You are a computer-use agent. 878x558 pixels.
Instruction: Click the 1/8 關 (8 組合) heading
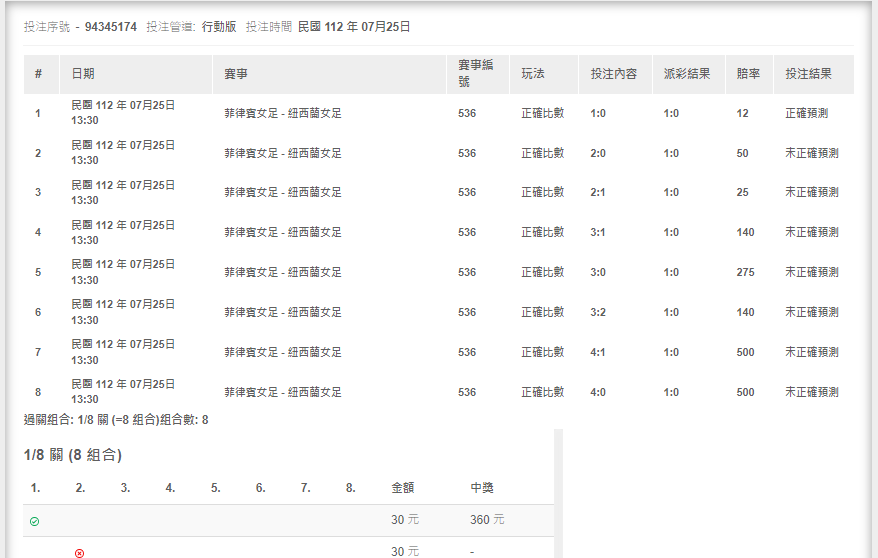pos(73,455)
